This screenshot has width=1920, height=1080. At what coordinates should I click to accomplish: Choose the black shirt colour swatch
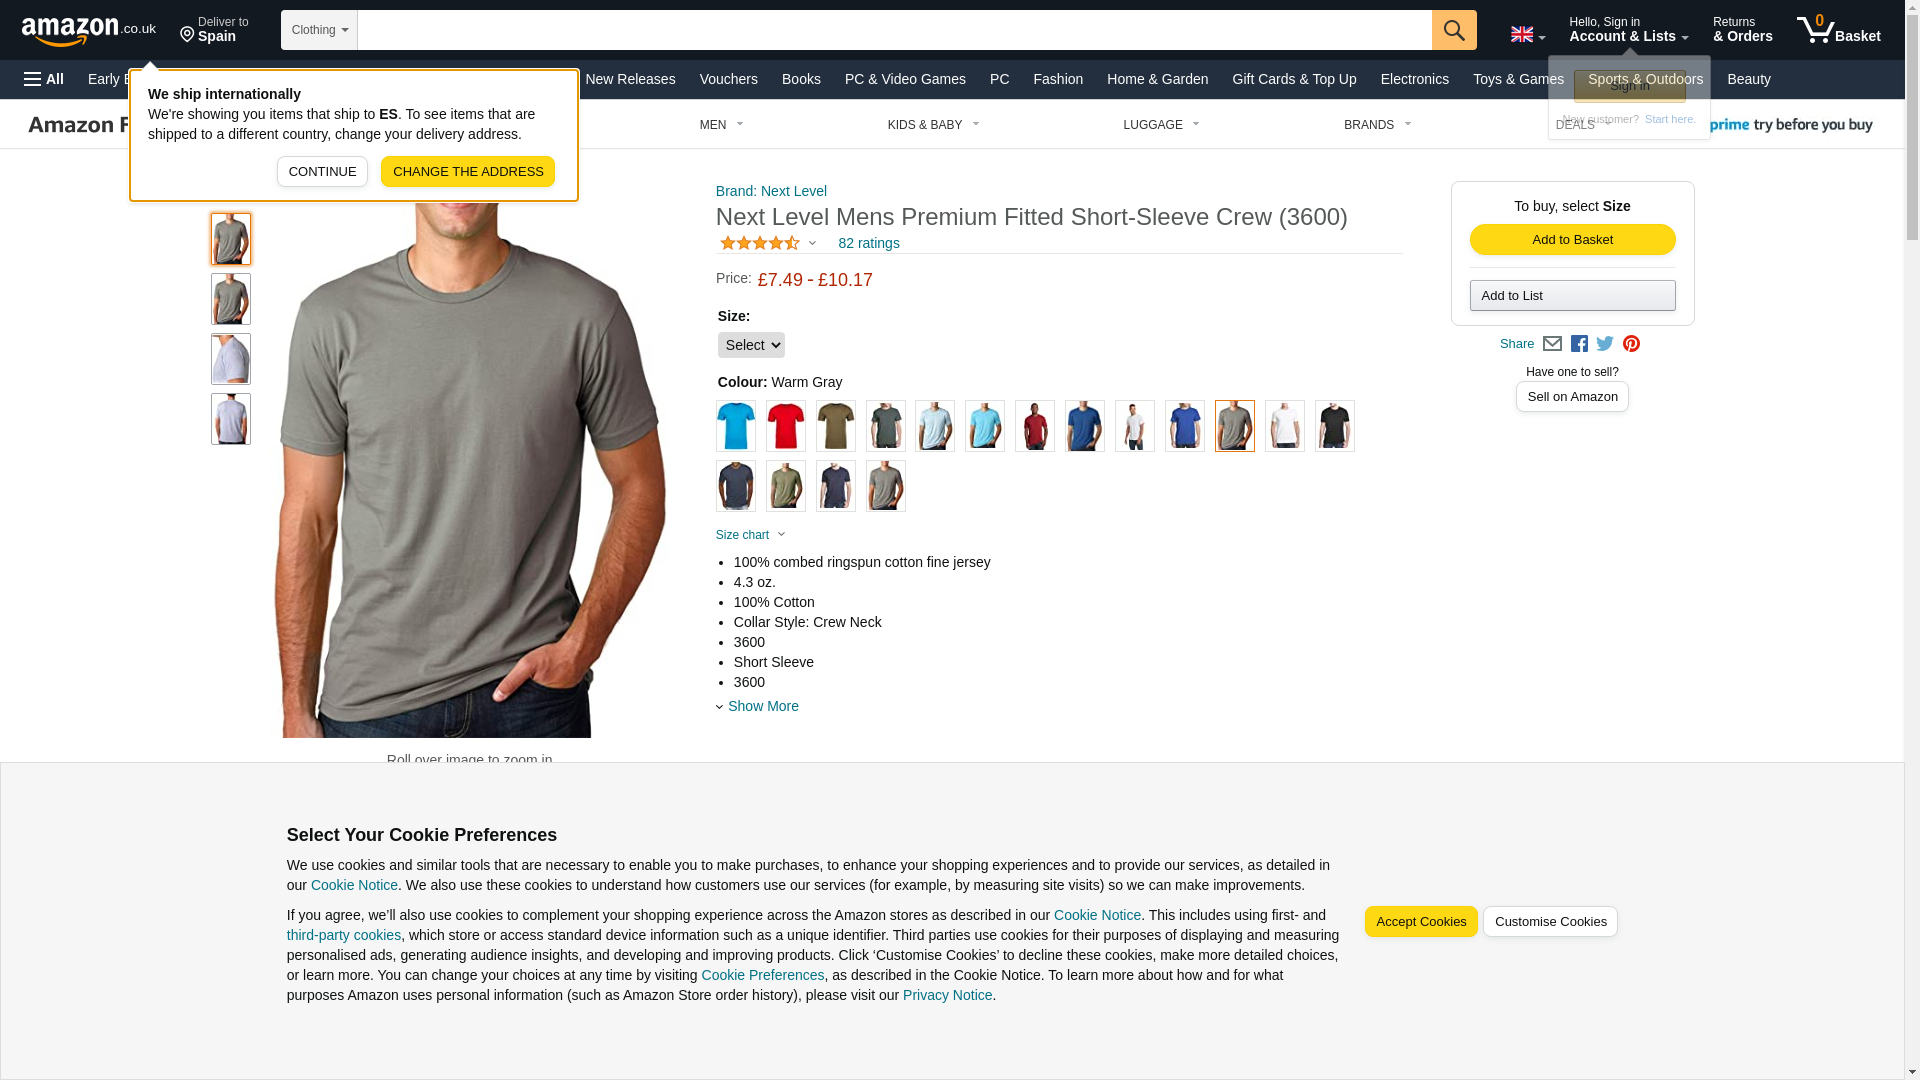point(1335,426)
